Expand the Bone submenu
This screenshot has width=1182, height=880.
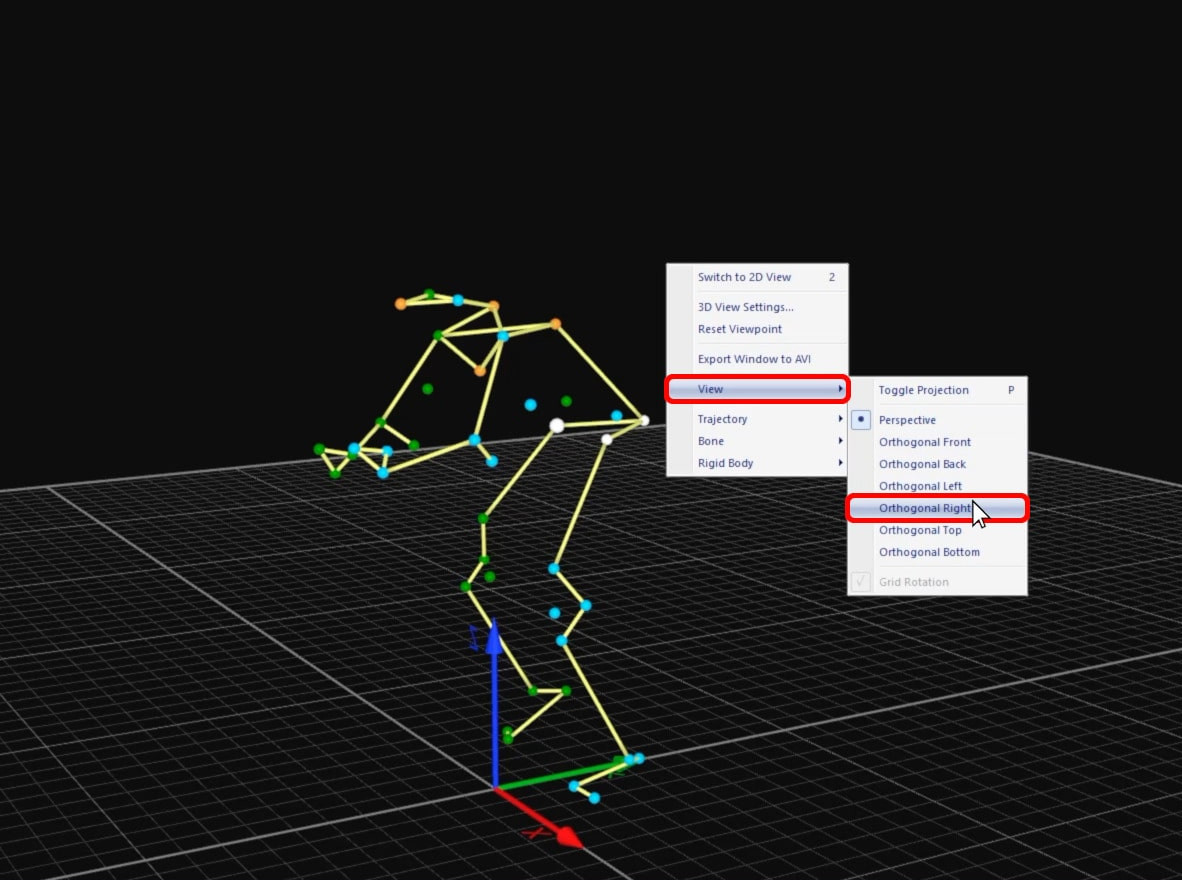tap(757, 440)
